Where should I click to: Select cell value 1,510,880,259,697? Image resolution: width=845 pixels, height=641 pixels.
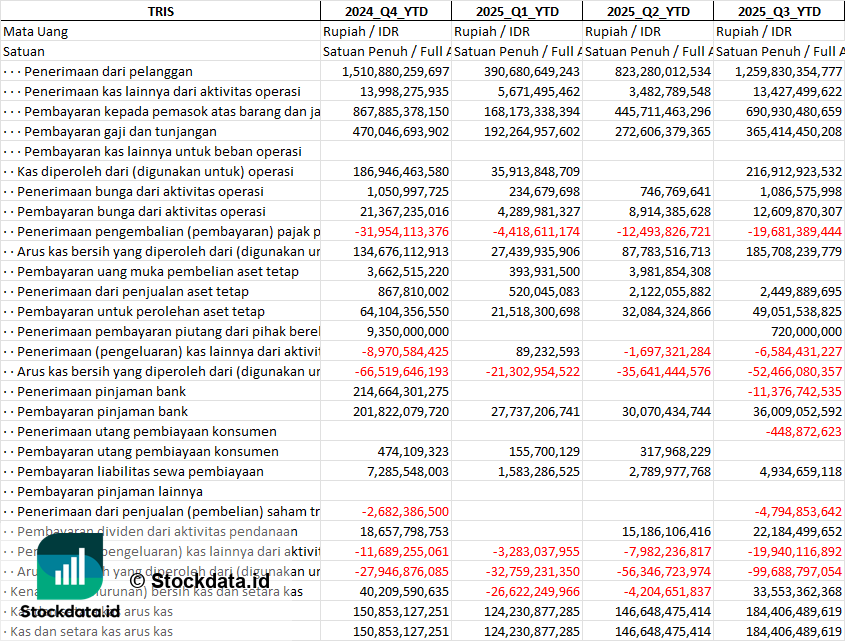(x=396, y=71)
